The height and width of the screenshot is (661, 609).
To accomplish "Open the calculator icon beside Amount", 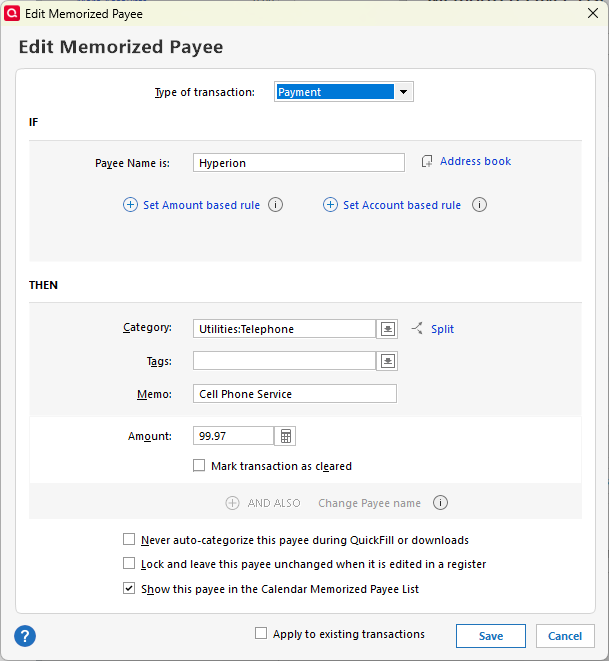I will click(286, 436).
